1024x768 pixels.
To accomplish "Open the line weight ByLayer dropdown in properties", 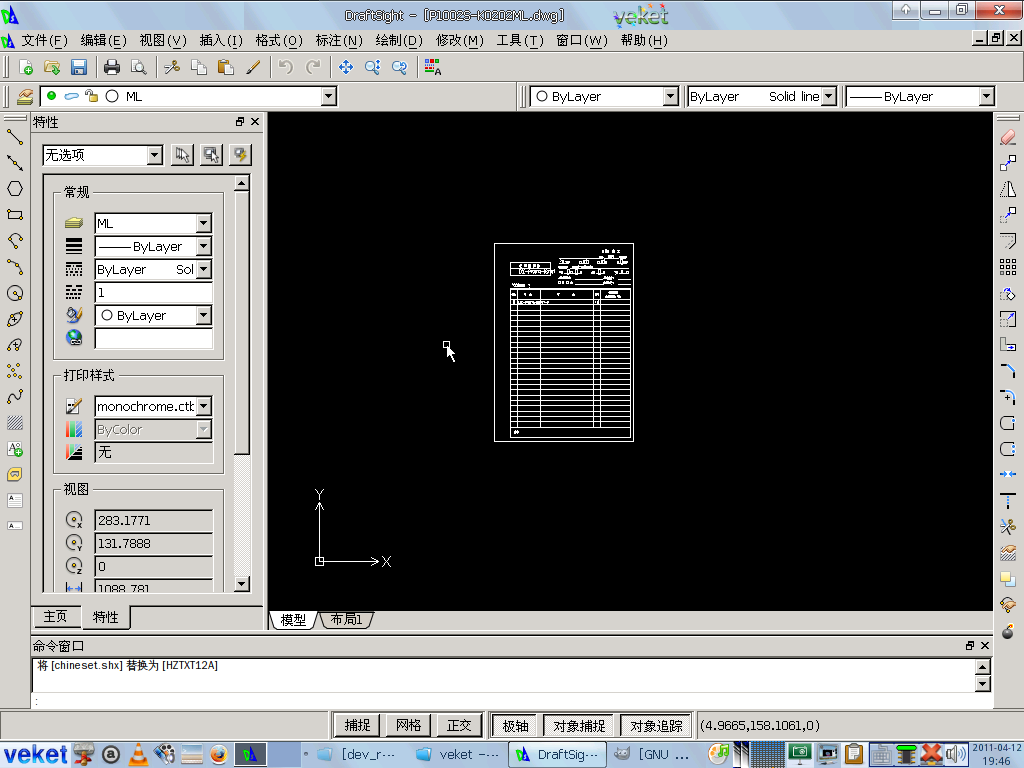I will click(x=204, y=246).
